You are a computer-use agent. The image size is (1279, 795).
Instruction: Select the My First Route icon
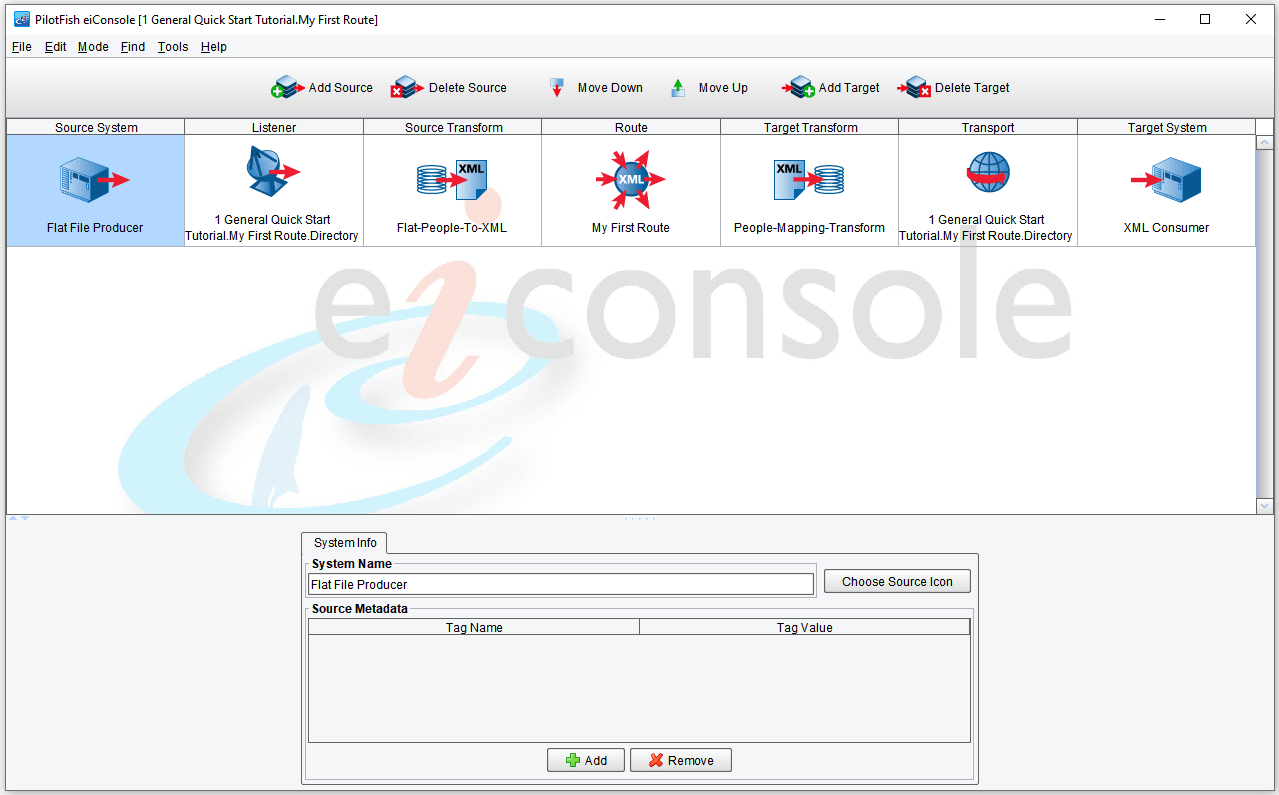click(x=631, y=179)
